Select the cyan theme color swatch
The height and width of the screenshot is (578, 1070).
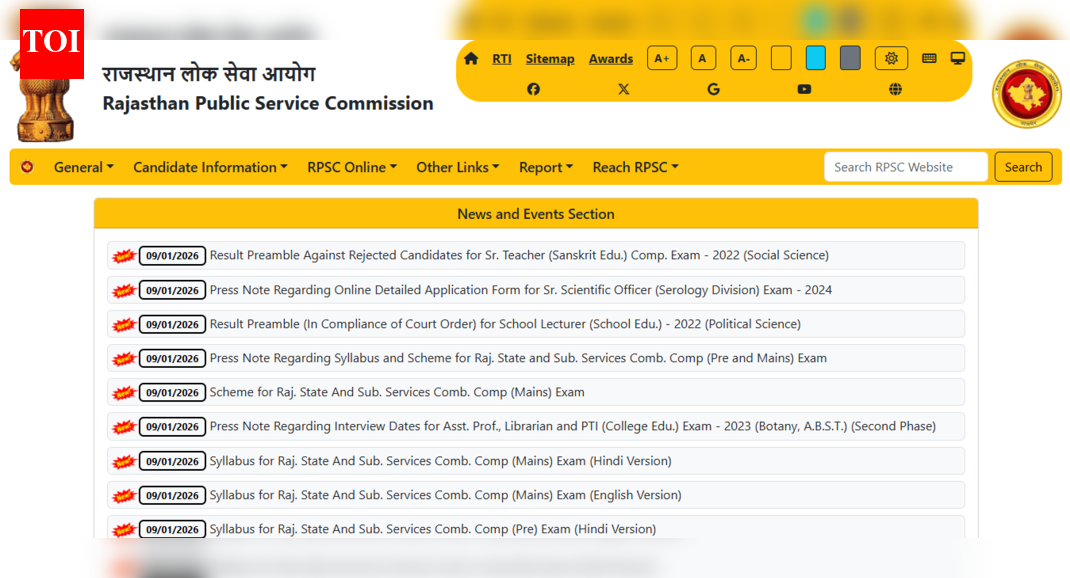coord(815,58)
